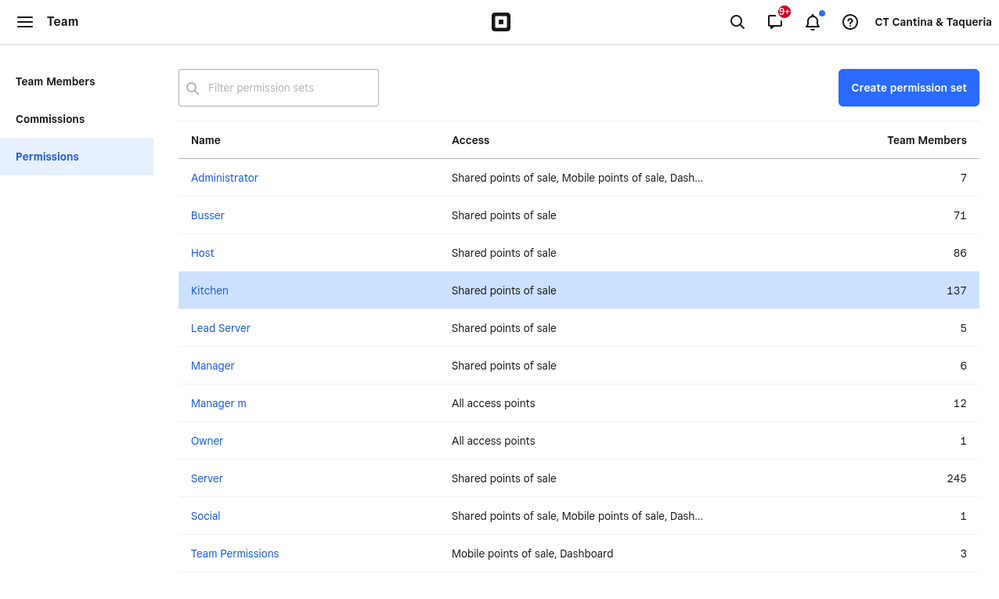Image resolution: width=999 pixels, height=599 pixels.
Task: View the Owner permission set
Action: coord(206,440)
